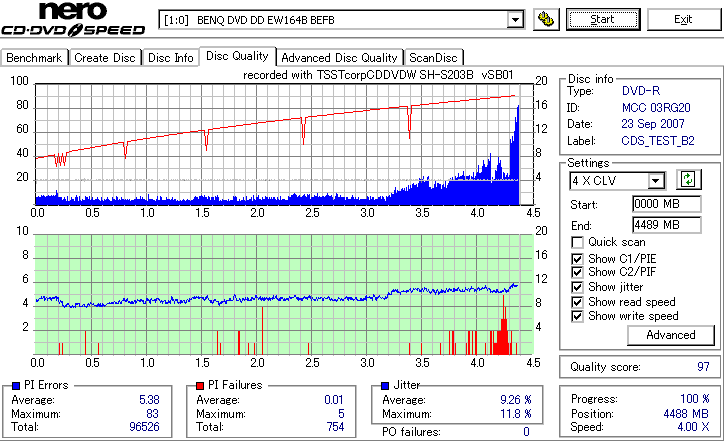The image size is (724, 441).
Task: Click the Start position field showing 0000 MB
Action: click(x=666, y=204)
